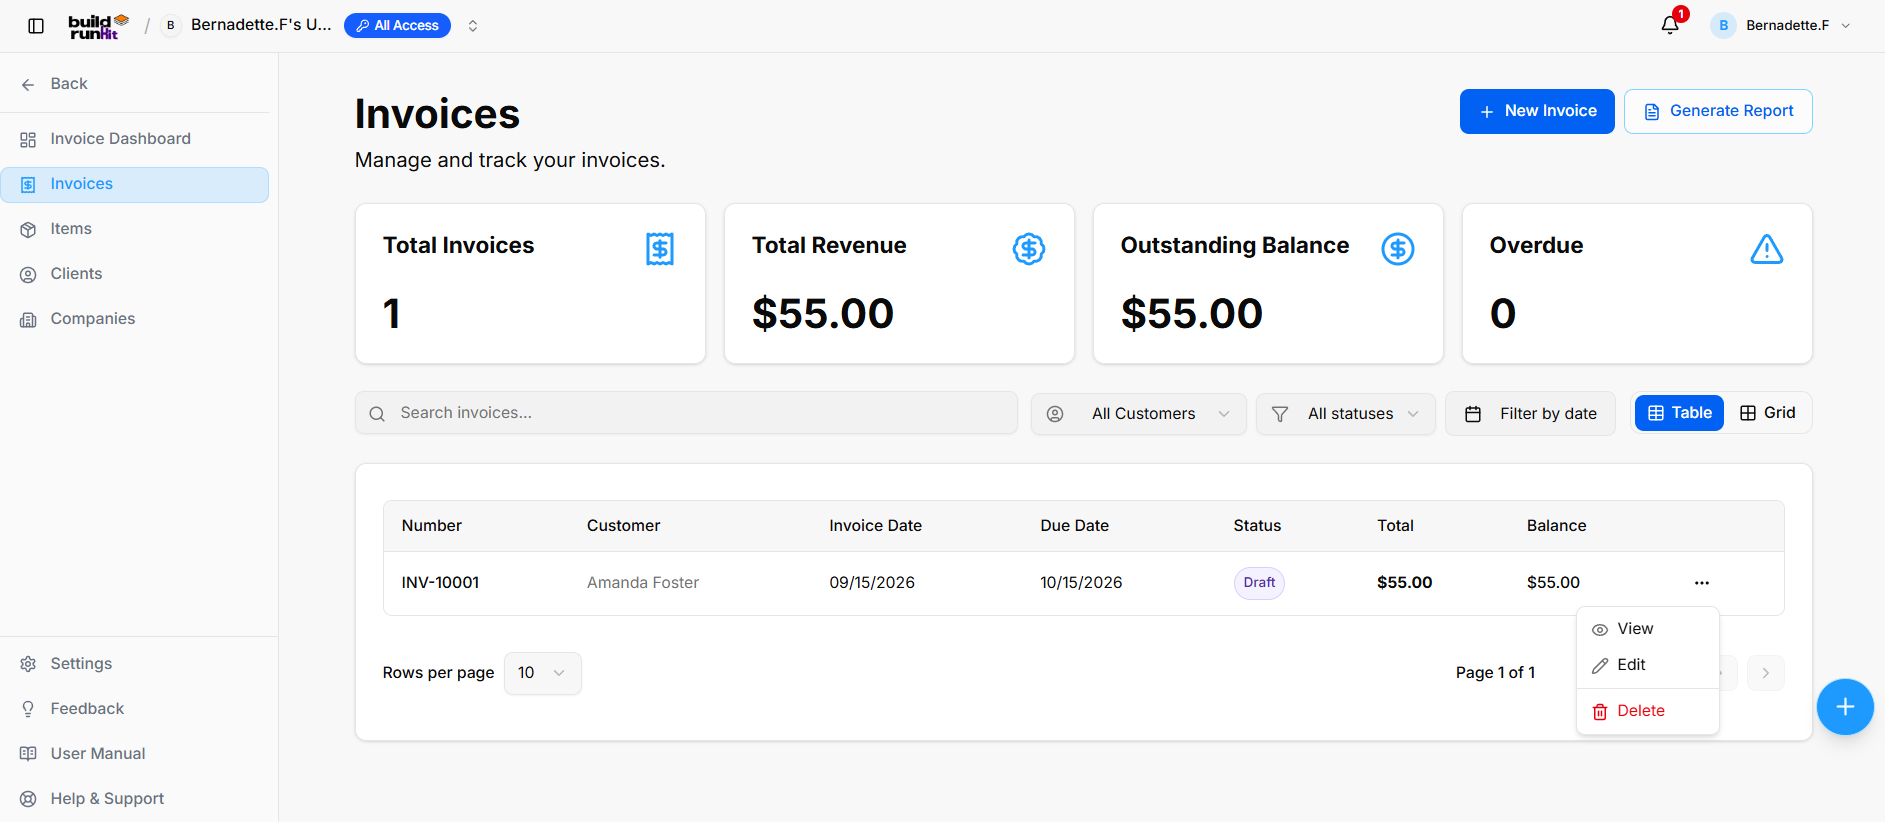Viewport: 1885px width, 822px height.
Task: Go to the next page arrow
Action: (1766, 673)
